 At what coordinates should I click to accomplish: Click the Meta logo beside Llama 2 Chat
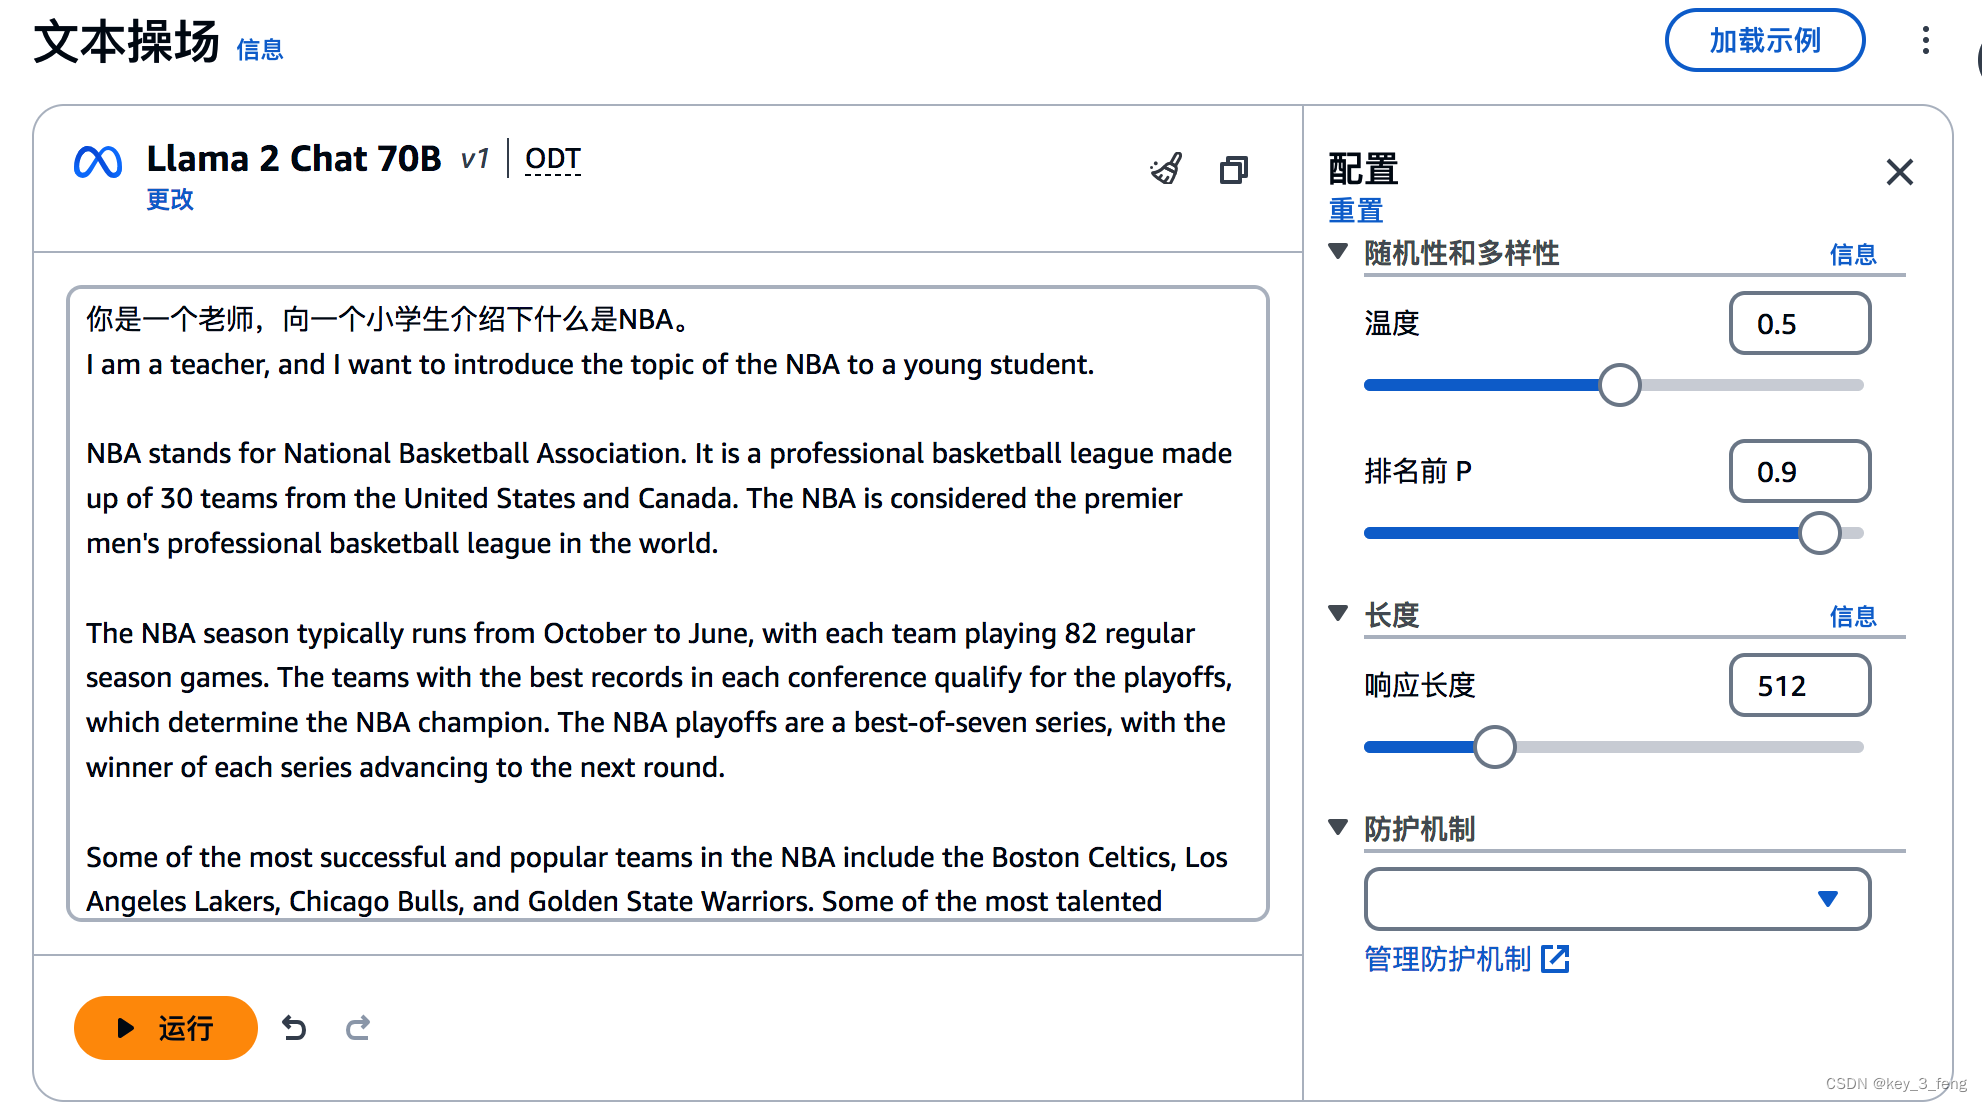coord(98,162)
